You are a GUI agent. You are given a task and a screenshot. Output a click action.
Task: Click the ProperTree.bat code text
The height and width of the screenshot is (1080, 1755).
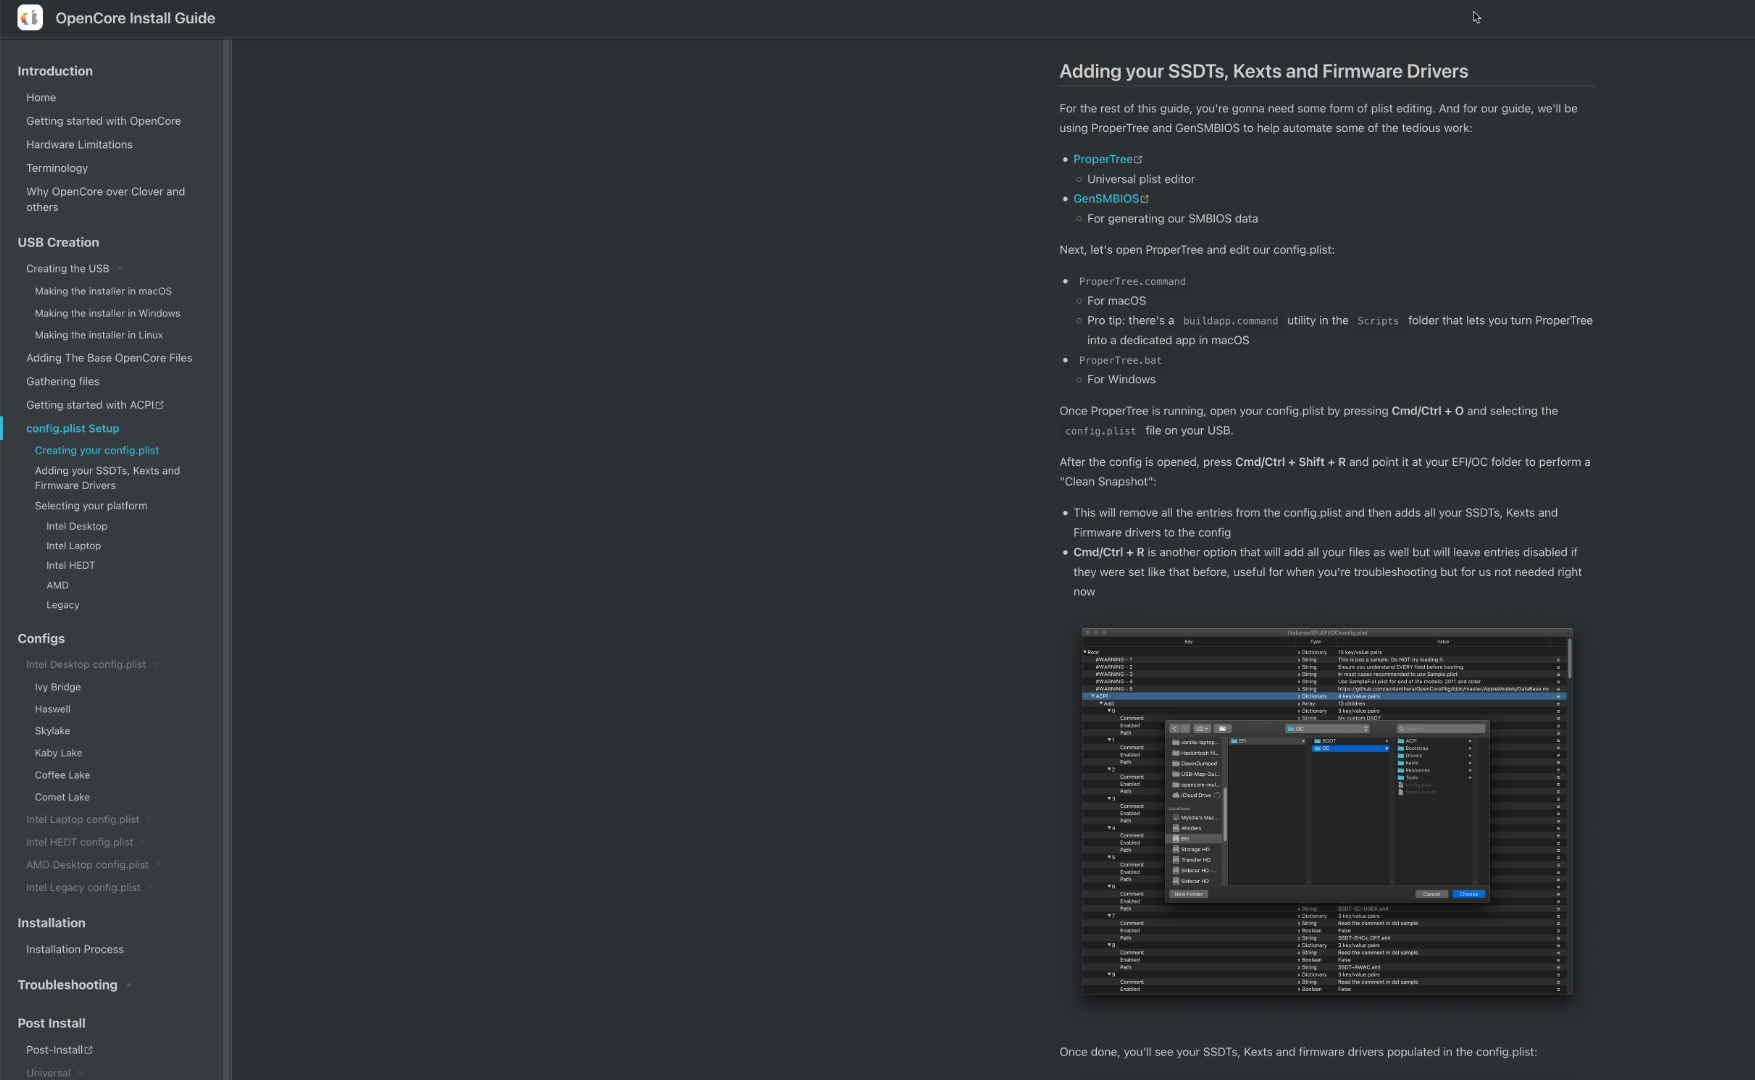coord(1120,361)
